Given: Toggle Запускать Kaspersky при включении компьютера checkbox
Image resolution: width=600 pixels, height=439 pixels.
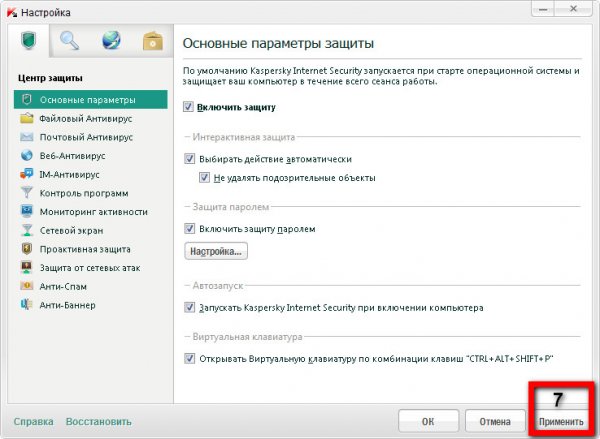Looking at the screenshot, I should 189,307.
